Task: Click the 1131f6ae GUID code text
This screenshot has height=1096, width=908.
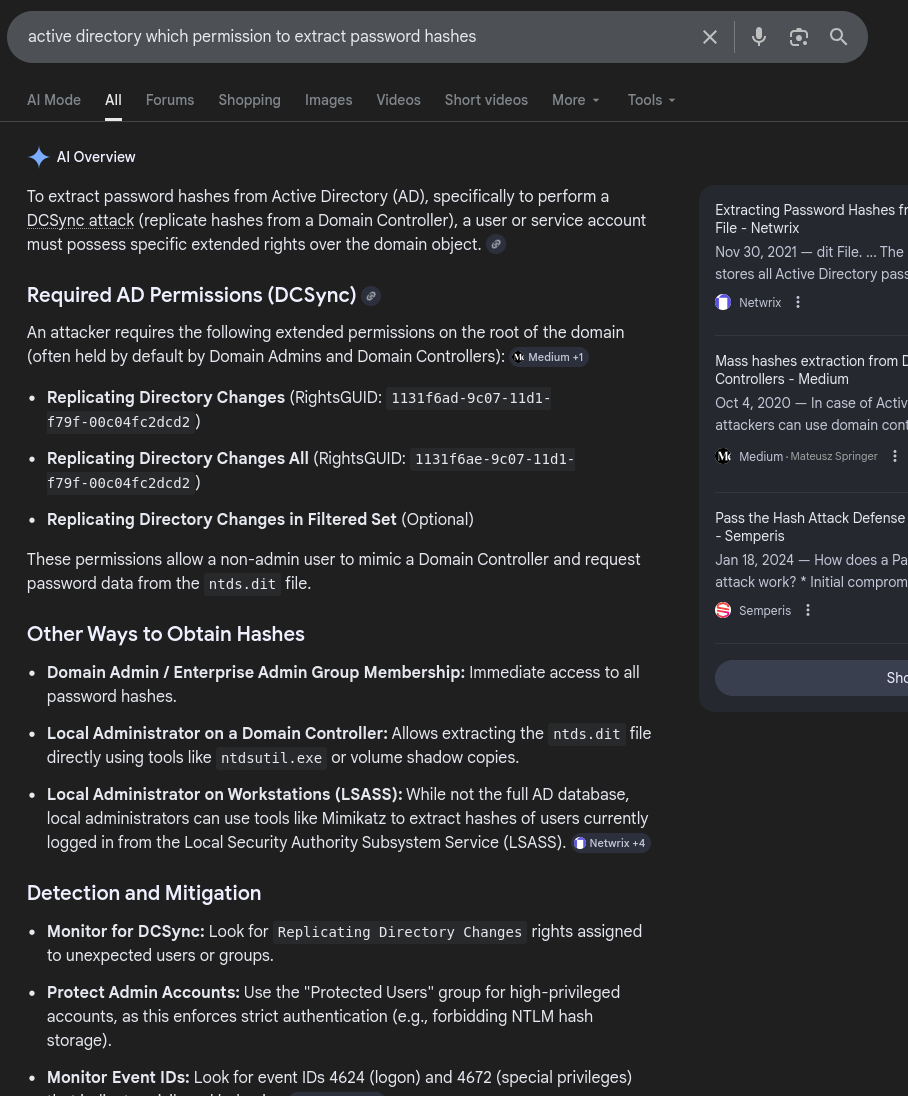Action: click(x=311, y=471)
